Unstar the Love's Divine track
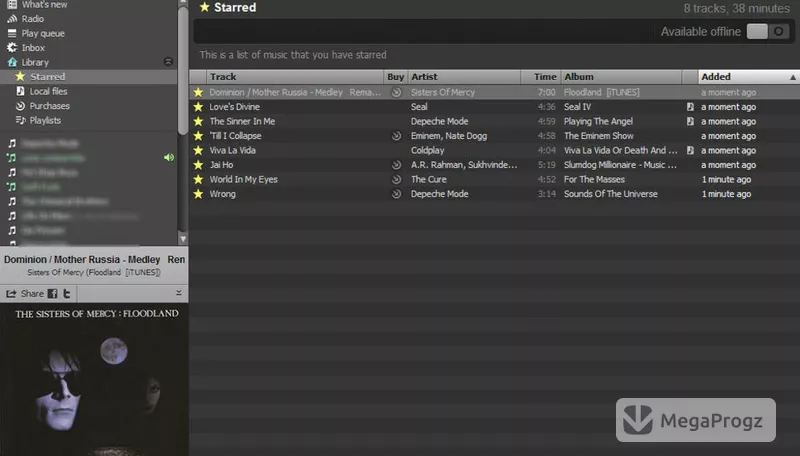This screenshot has width=800, height=456. point(198,107)
